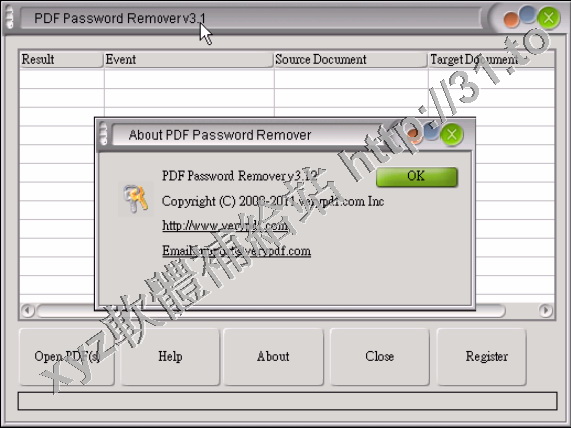Click the About button

273,357
